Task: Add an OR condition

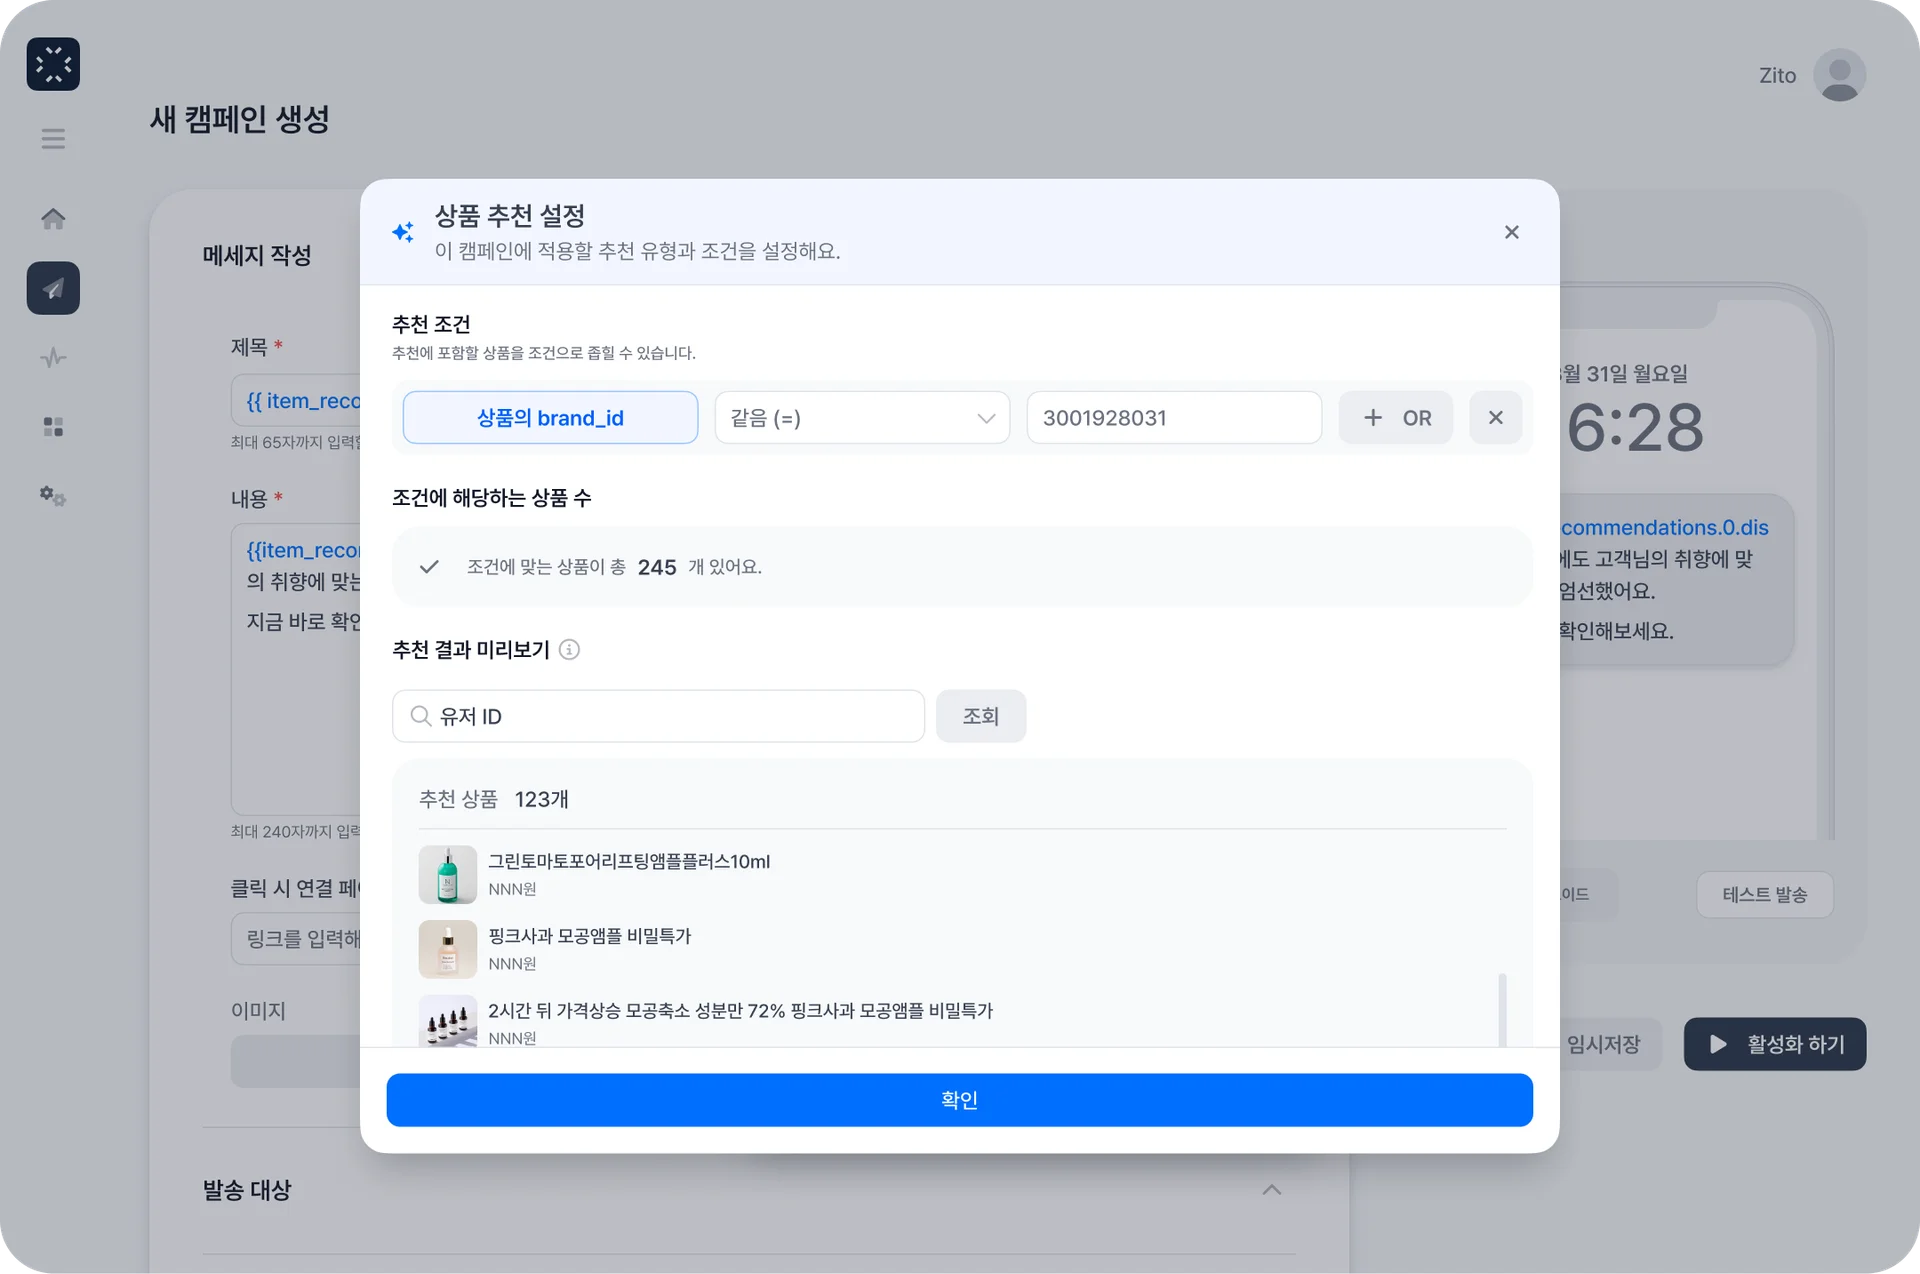Action: point(1395,418)
